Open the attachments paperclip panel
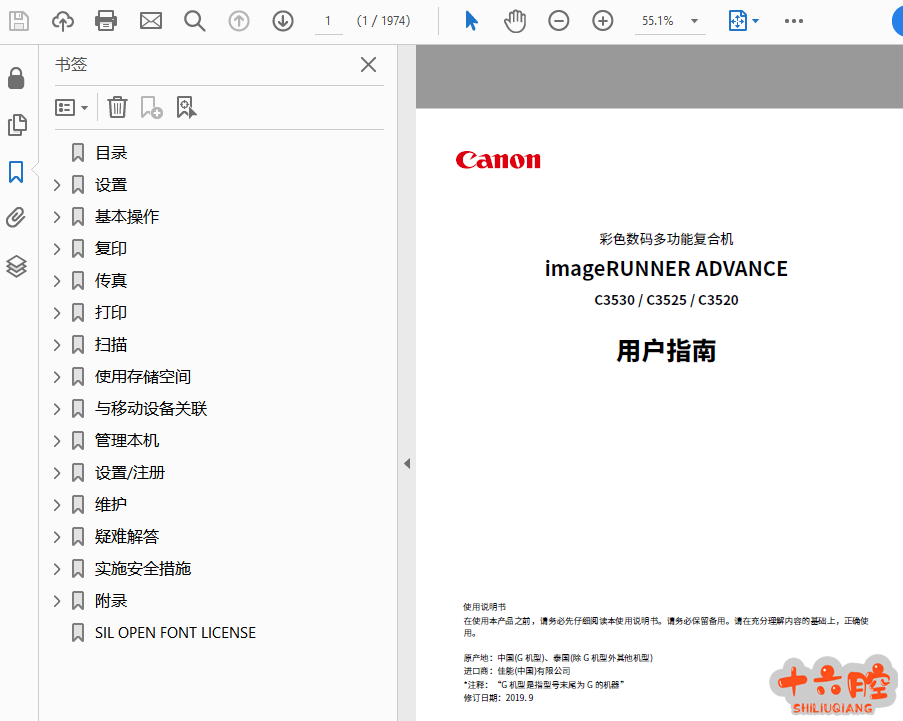The width and height of the screenshot is (903, 721). coord(16,218)
